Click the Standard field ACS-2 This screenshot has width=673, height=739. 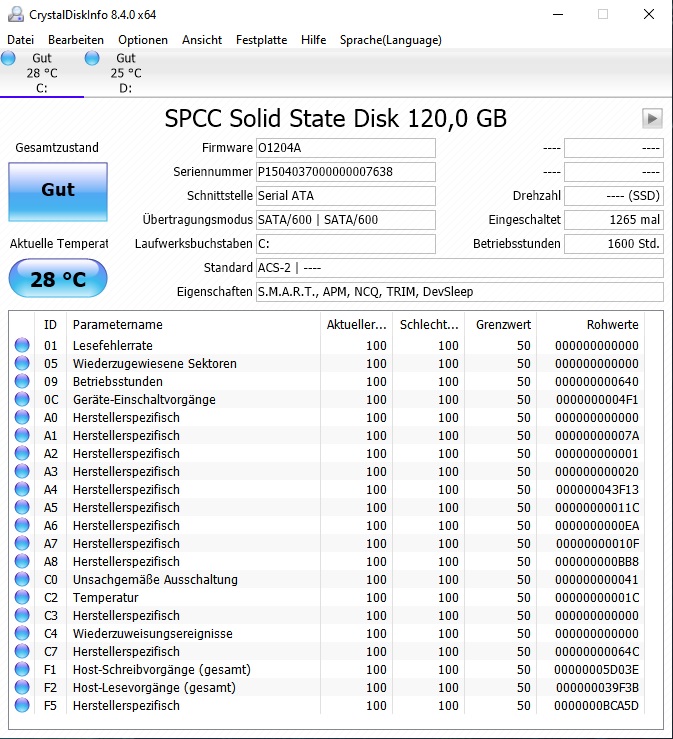pyautogui.click(x=460, y=268)
